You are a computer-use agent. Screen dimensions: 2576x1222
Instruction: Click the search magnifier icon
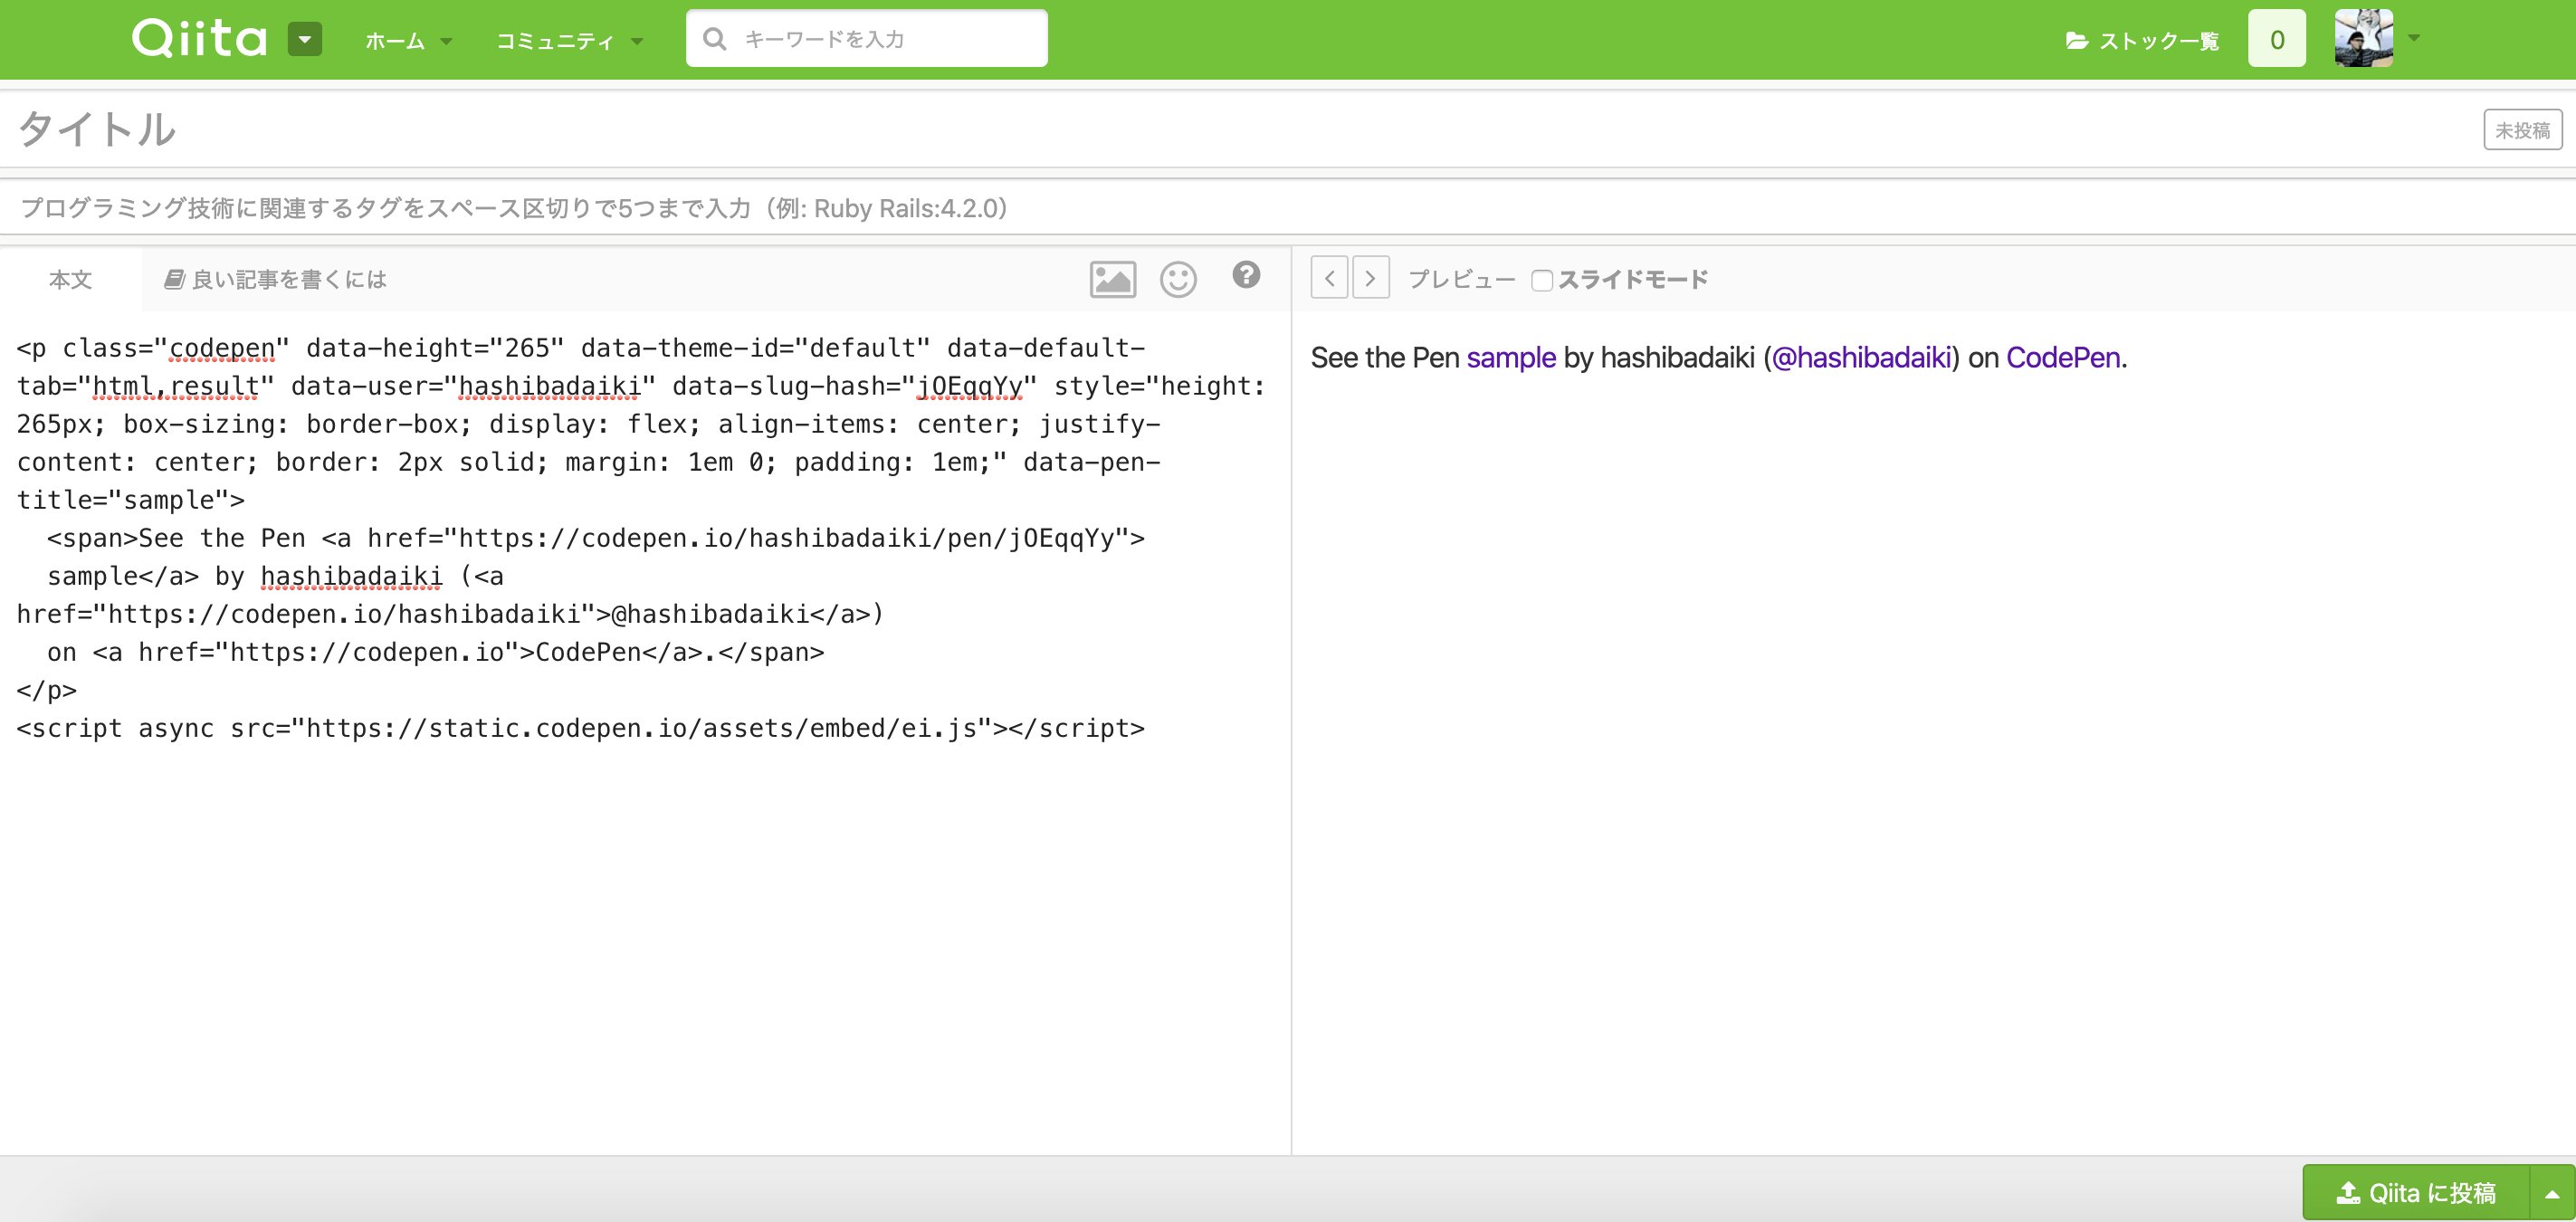click(714, 39)
